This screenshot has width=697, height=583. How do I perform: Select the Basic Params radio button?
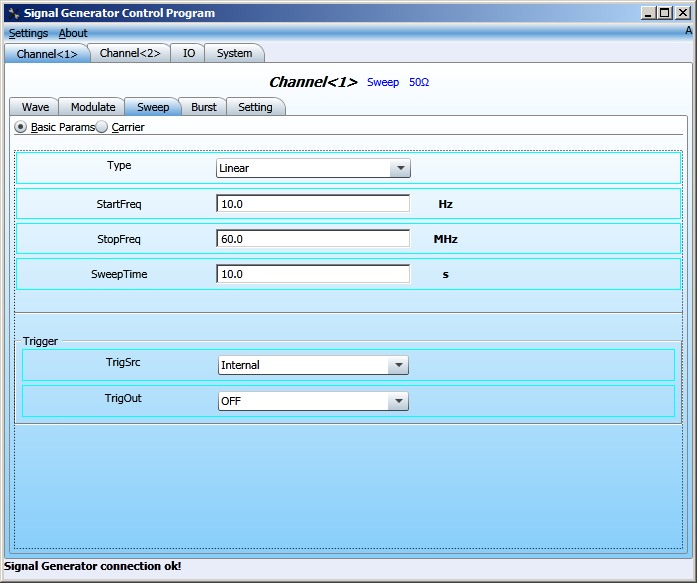point(21,127)
